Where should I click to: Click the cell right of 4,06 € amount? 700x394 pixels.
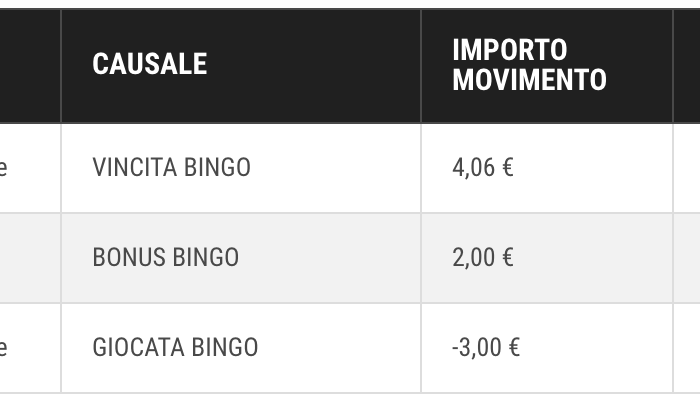[687, 168]
